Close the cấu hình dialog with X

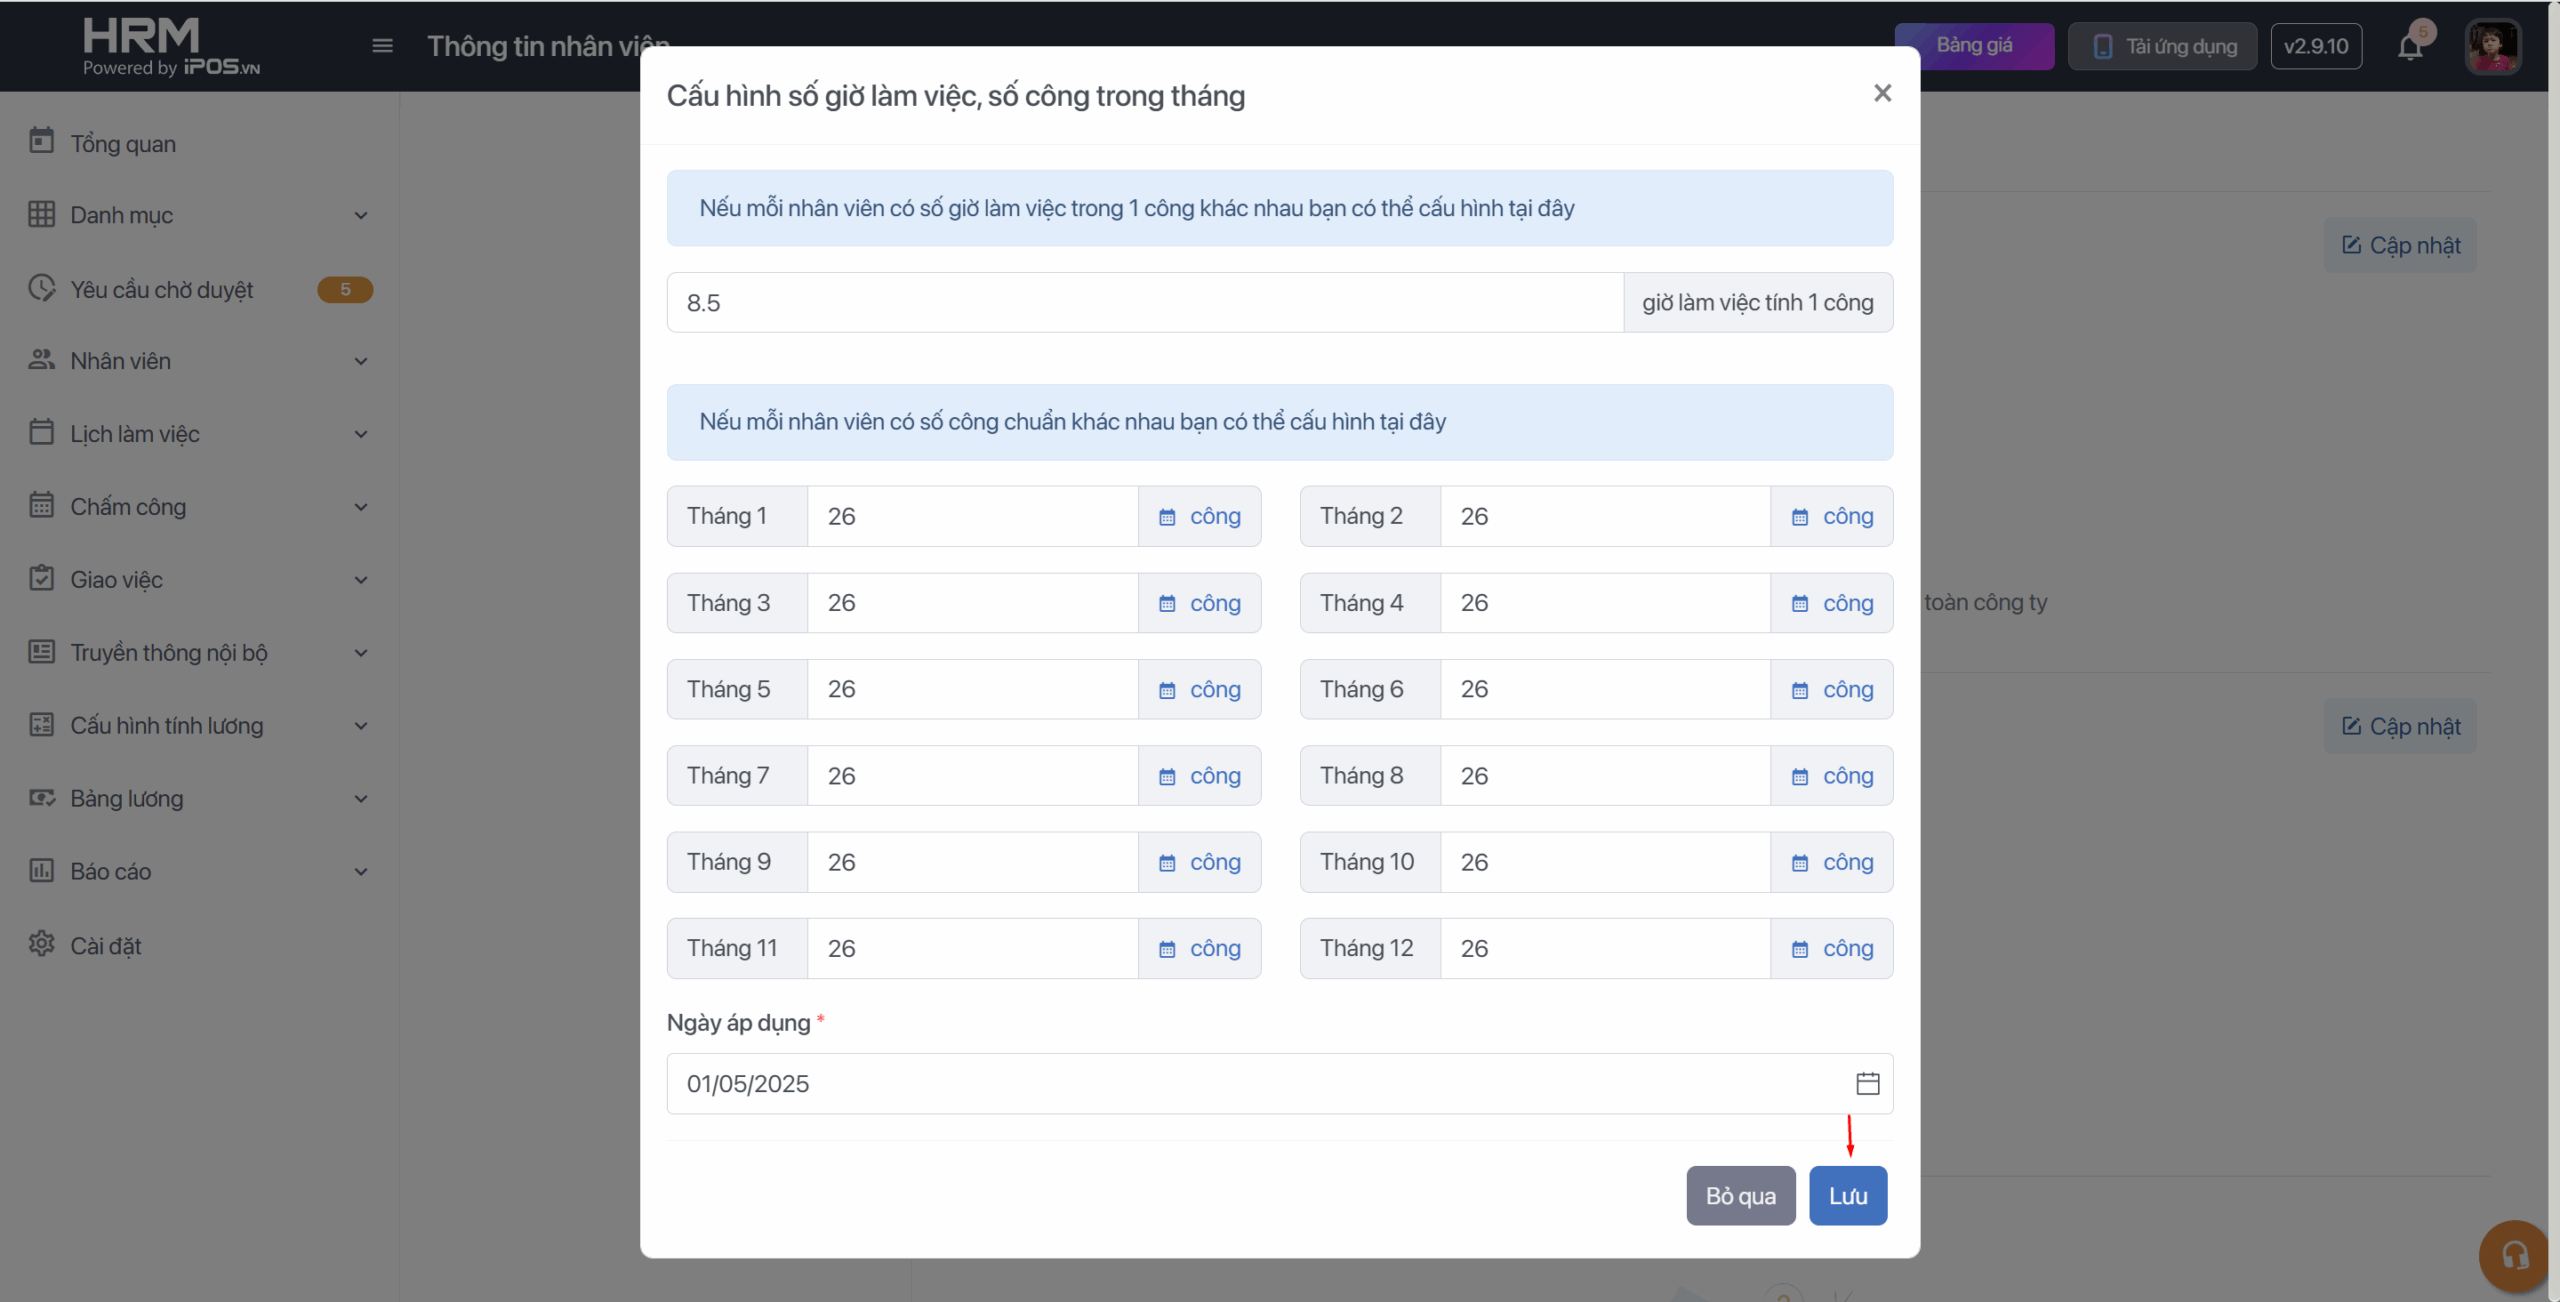1882,93
